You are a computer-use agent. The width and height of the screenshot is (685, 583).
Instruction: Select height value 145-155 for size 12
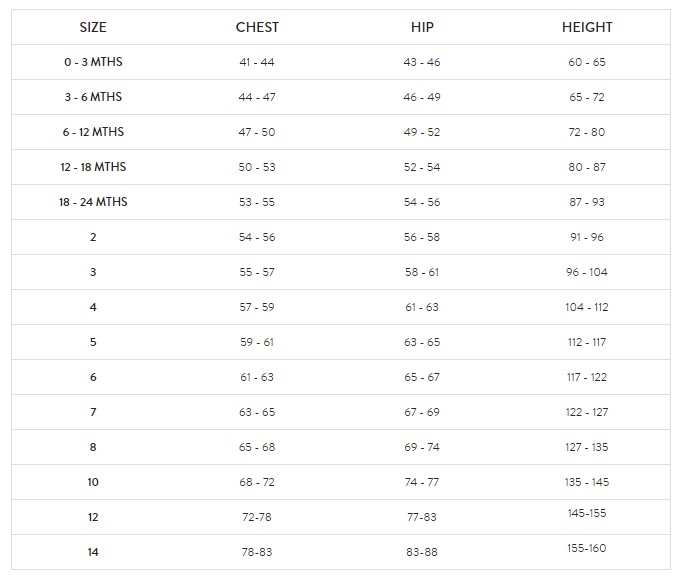coord(587,514)
